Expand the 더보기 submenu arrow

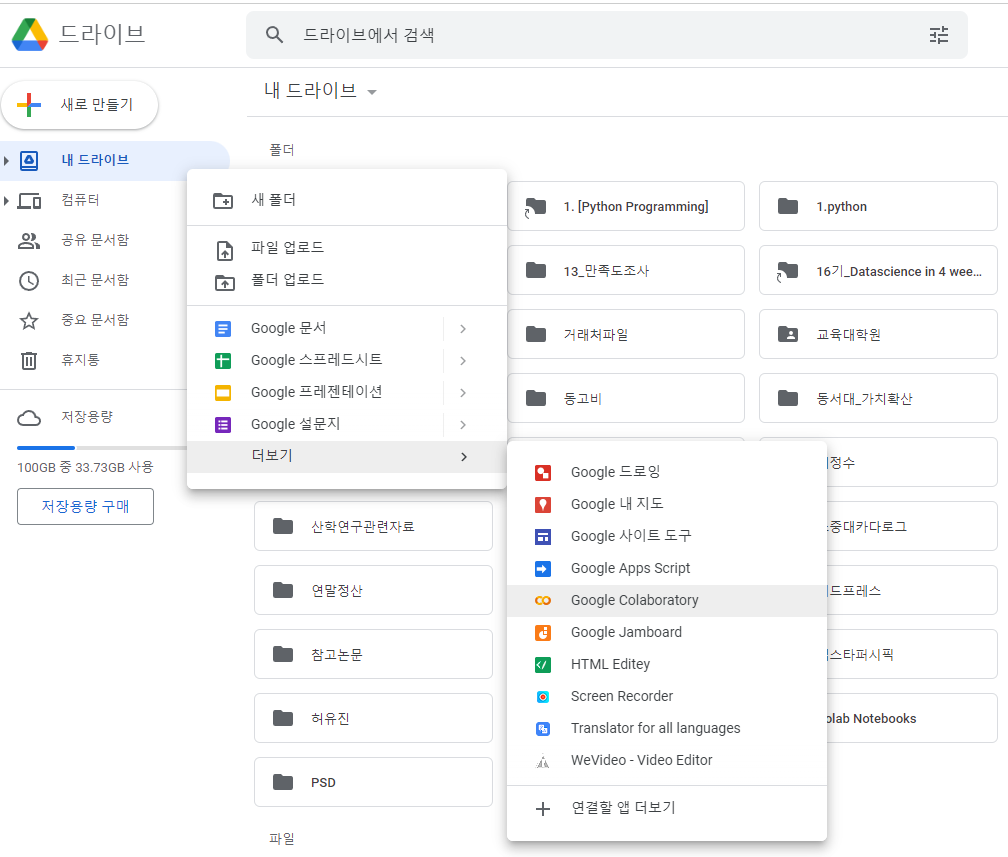[x=464, y=456]
